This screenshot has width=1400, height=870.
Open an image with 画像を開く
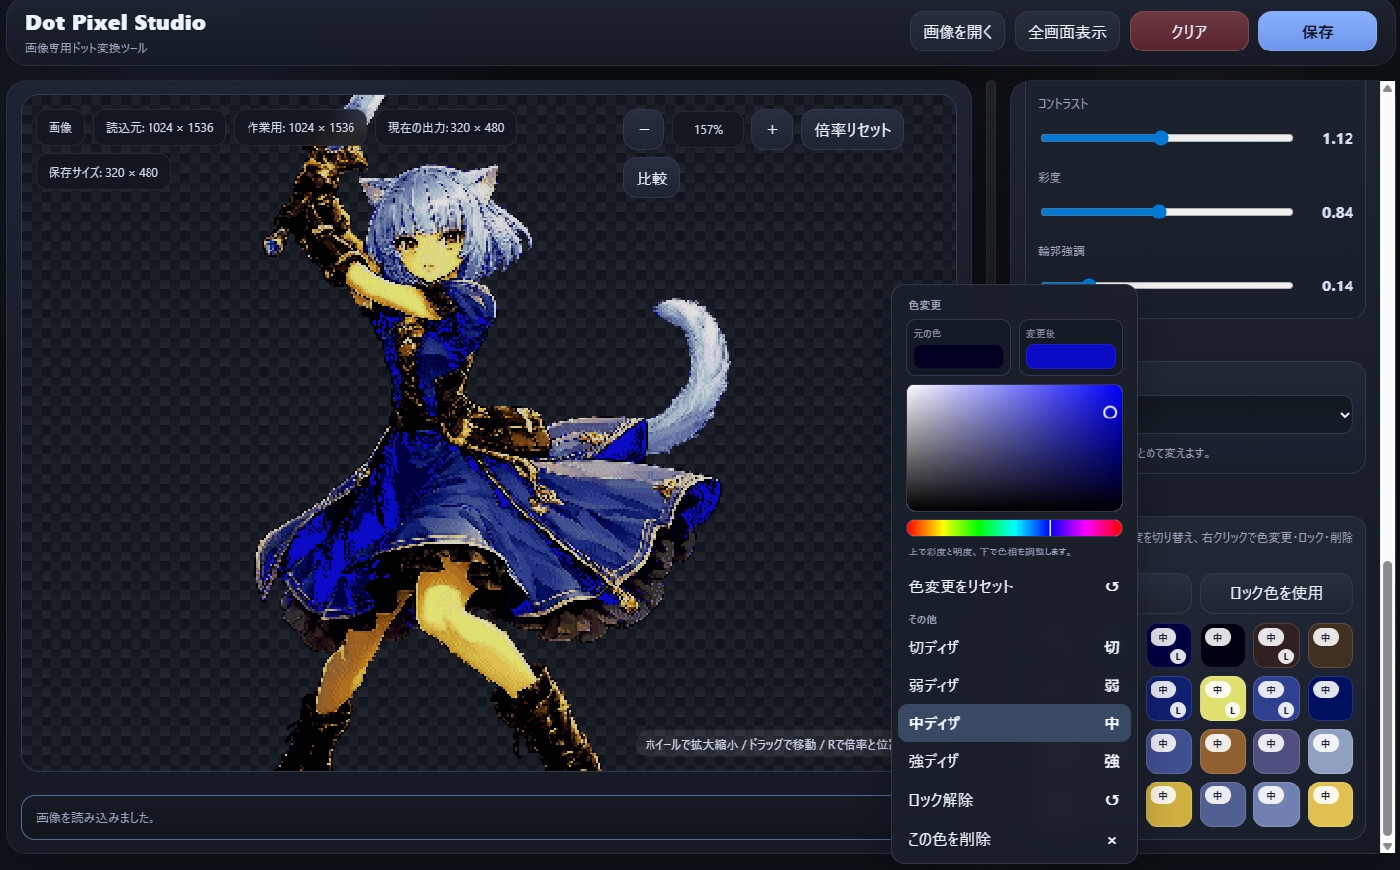point(957,32)
